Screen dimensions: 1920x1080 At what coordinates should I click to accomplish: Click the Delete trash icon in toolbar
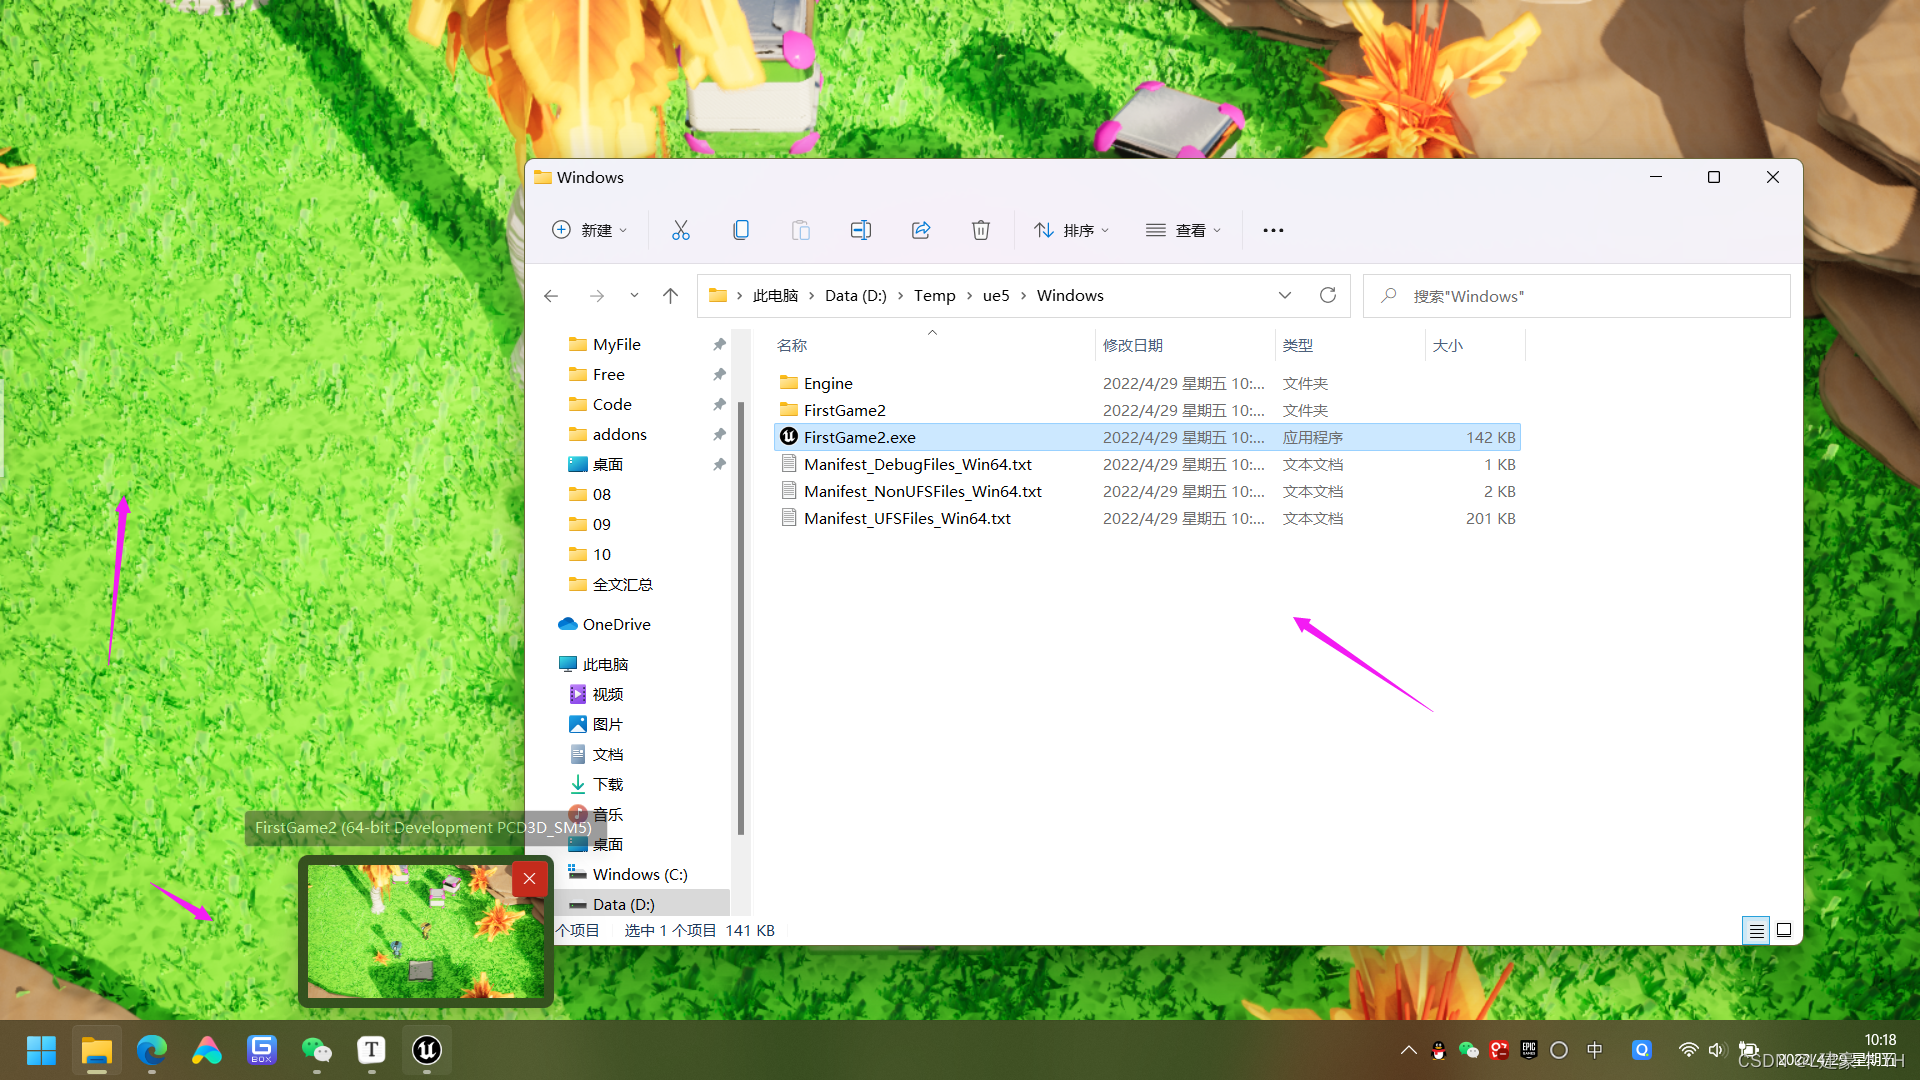(981, 230)
